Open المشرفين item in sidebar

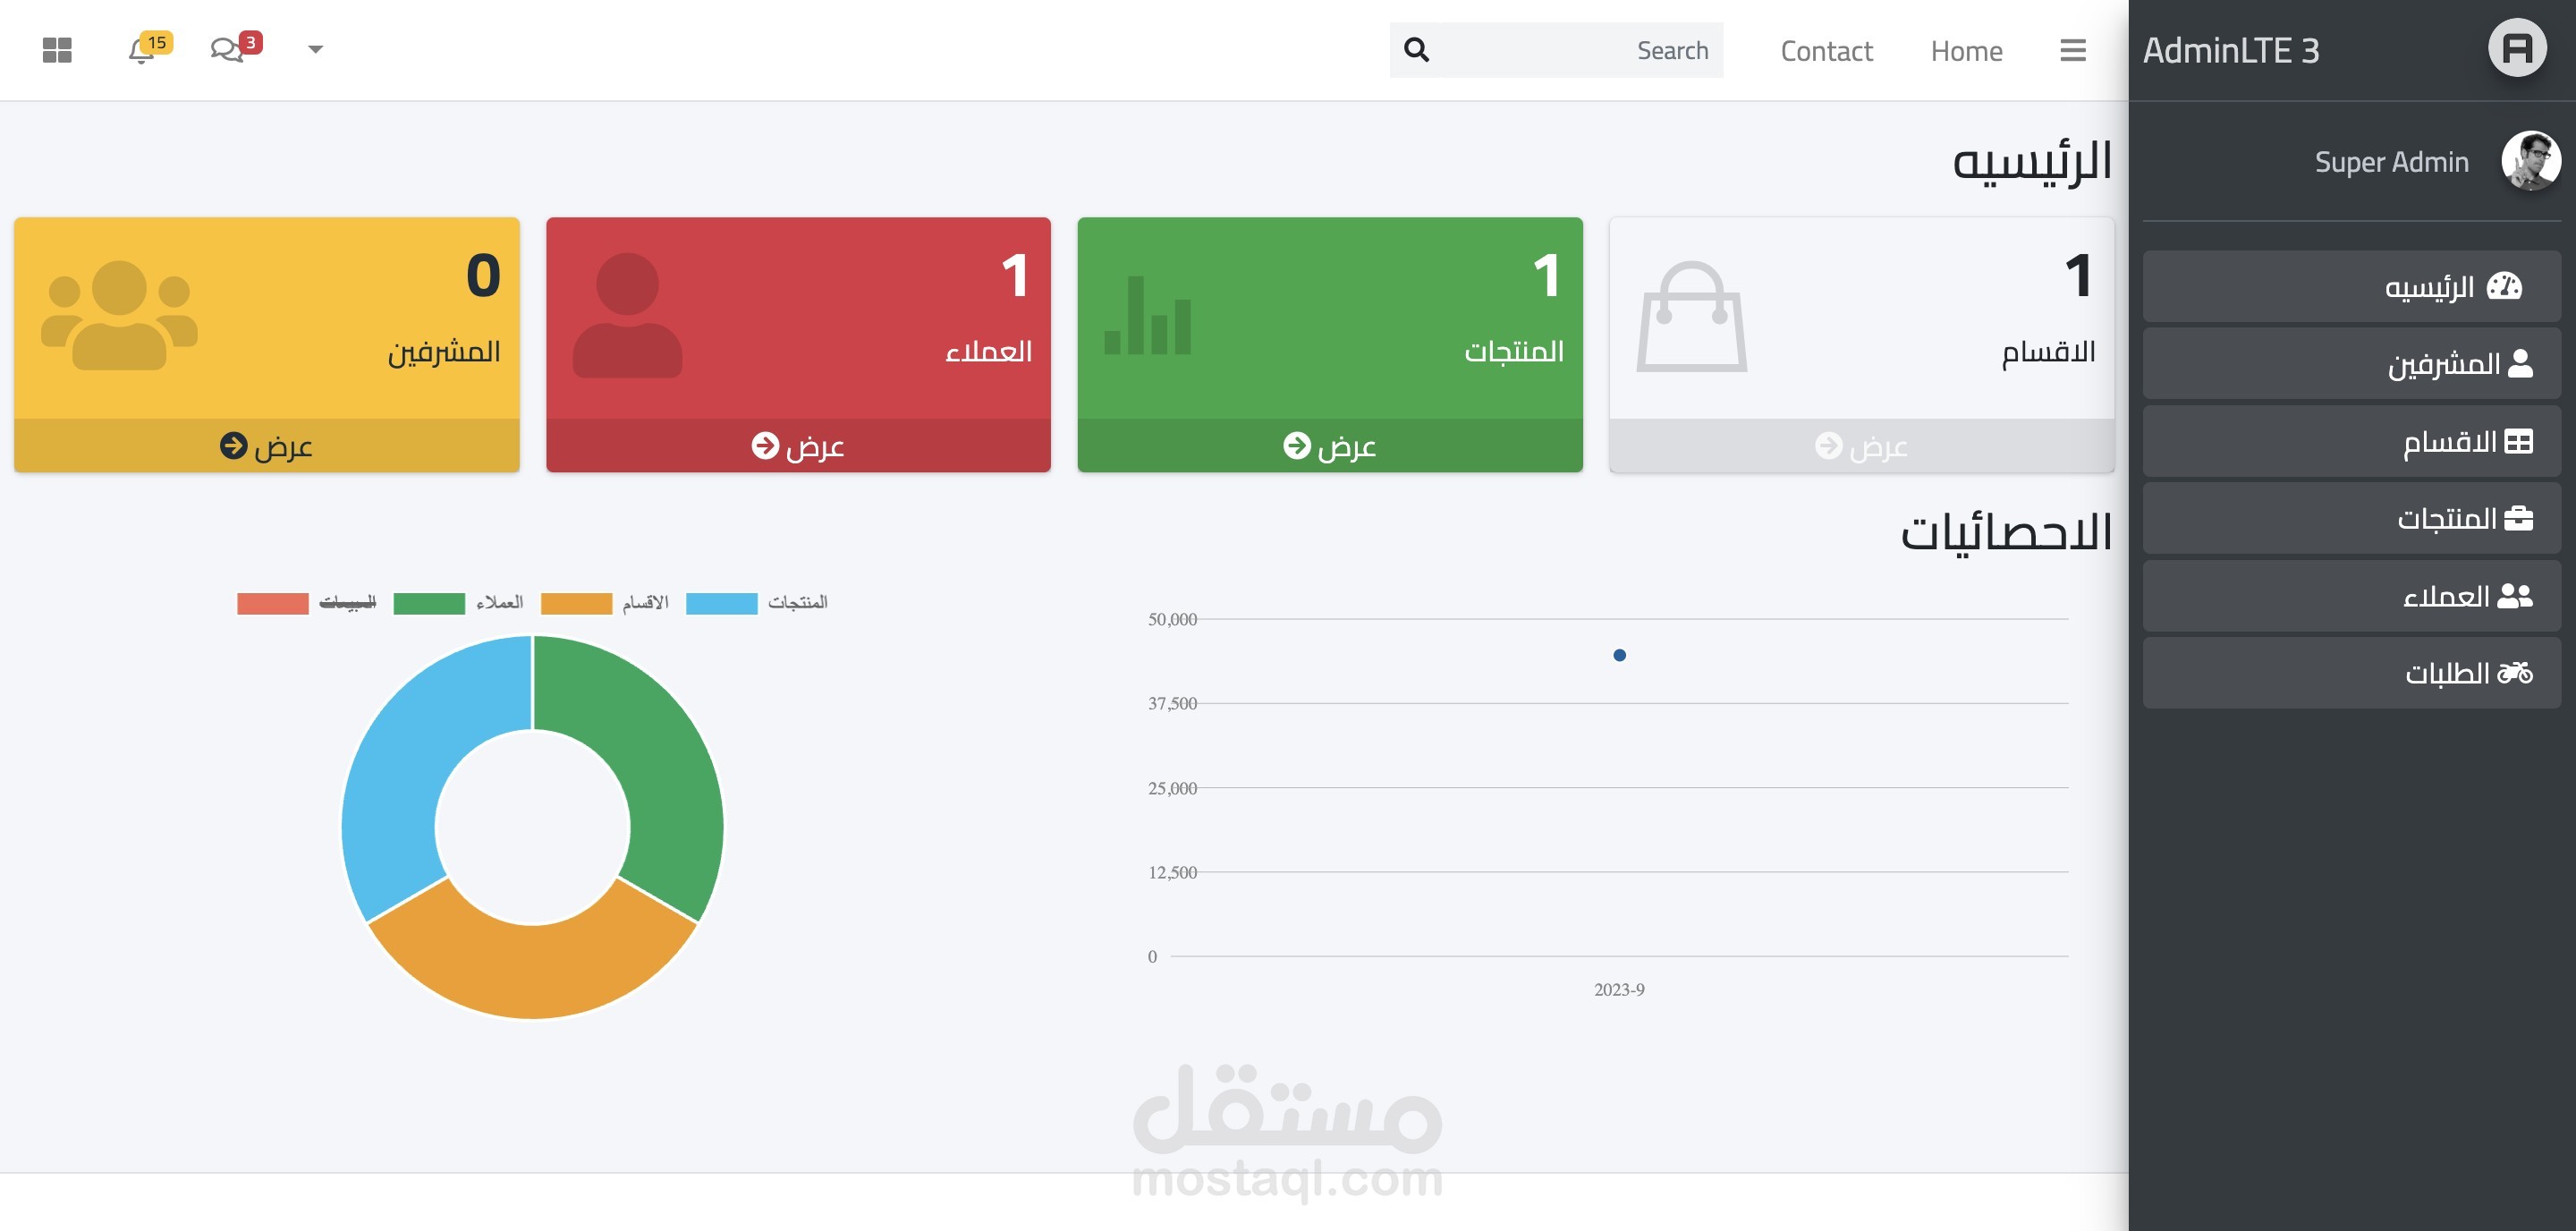tap(2351, 364)
